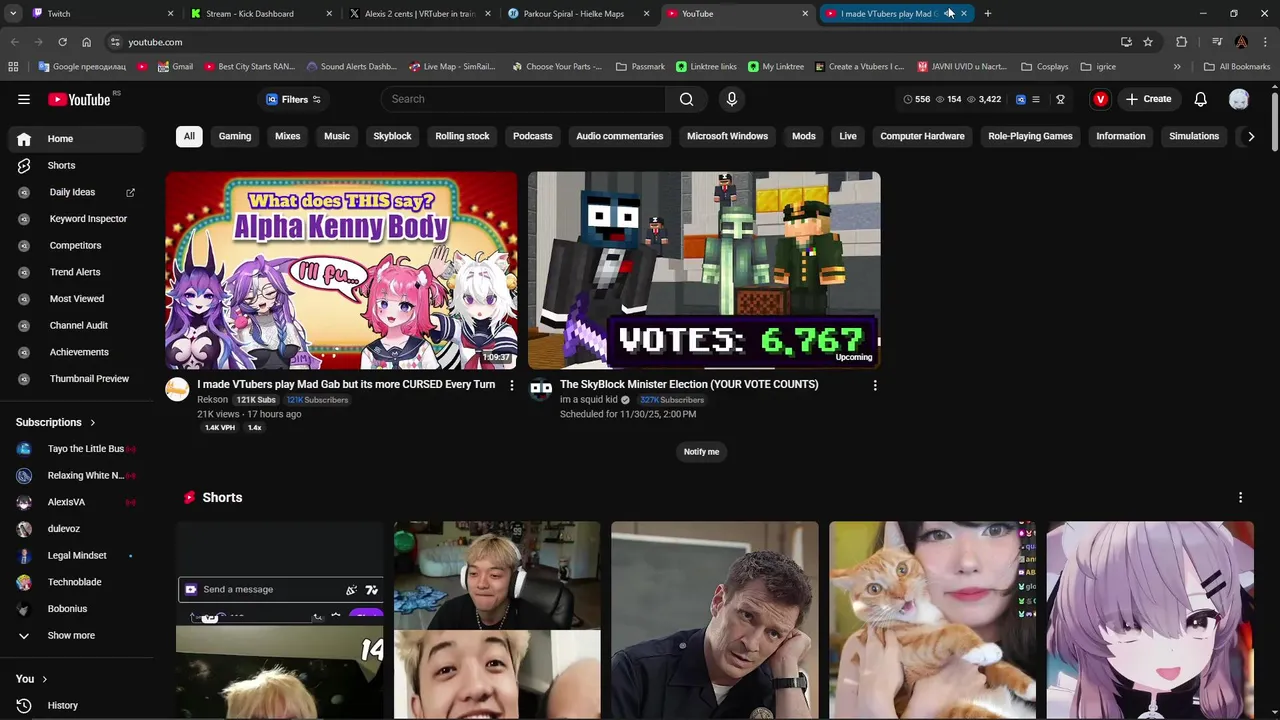Open Shorts shelf three-dot menu

click(x=1240, y=497)
